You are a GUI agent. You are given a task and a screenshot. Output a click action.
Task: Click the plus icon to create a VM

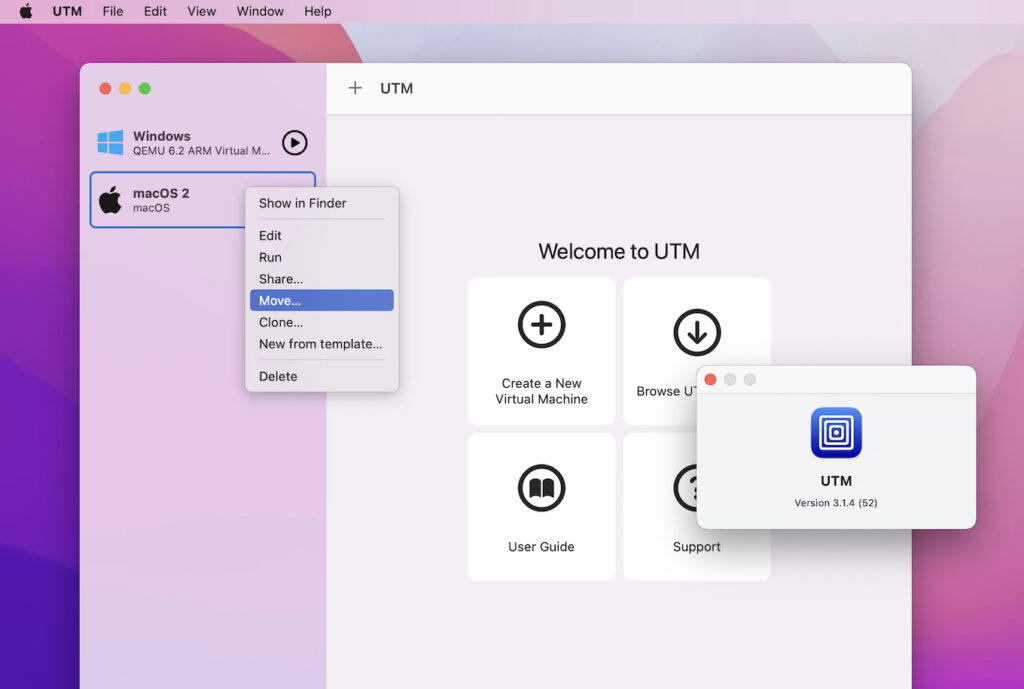click(355, 88)
